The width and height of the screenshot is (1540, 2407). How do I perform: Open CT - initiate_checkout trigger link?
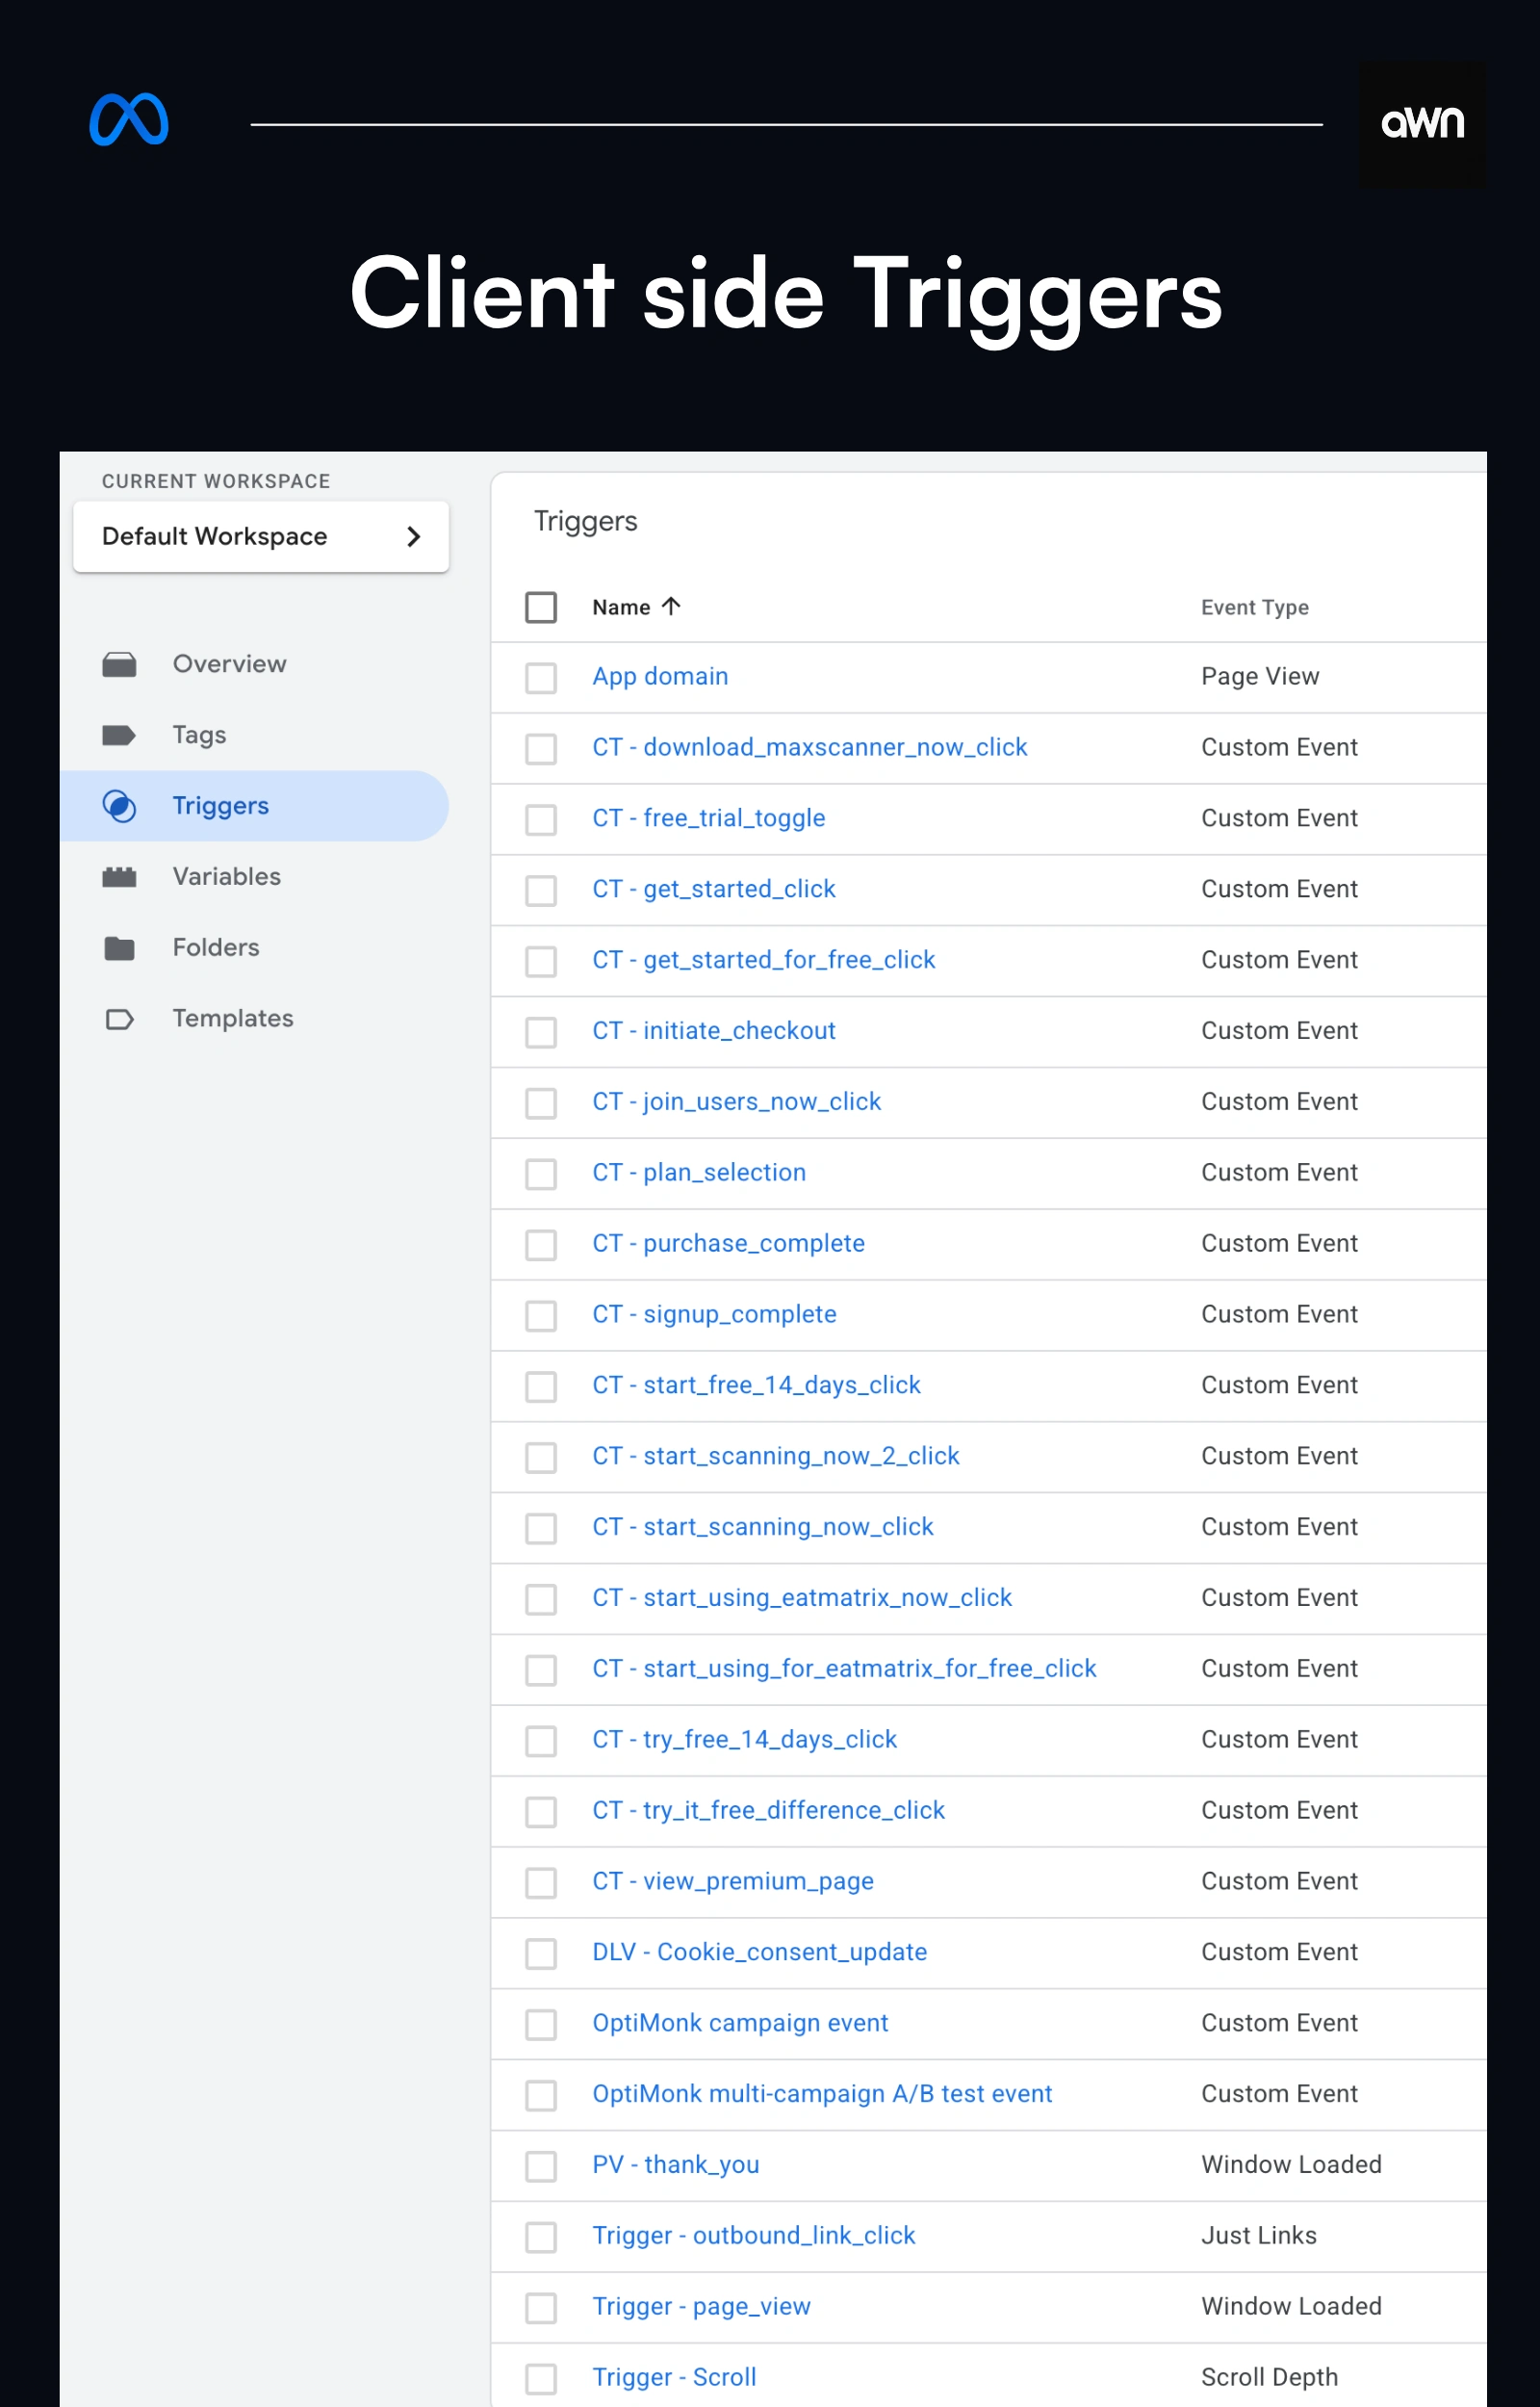click(713, 1031)
